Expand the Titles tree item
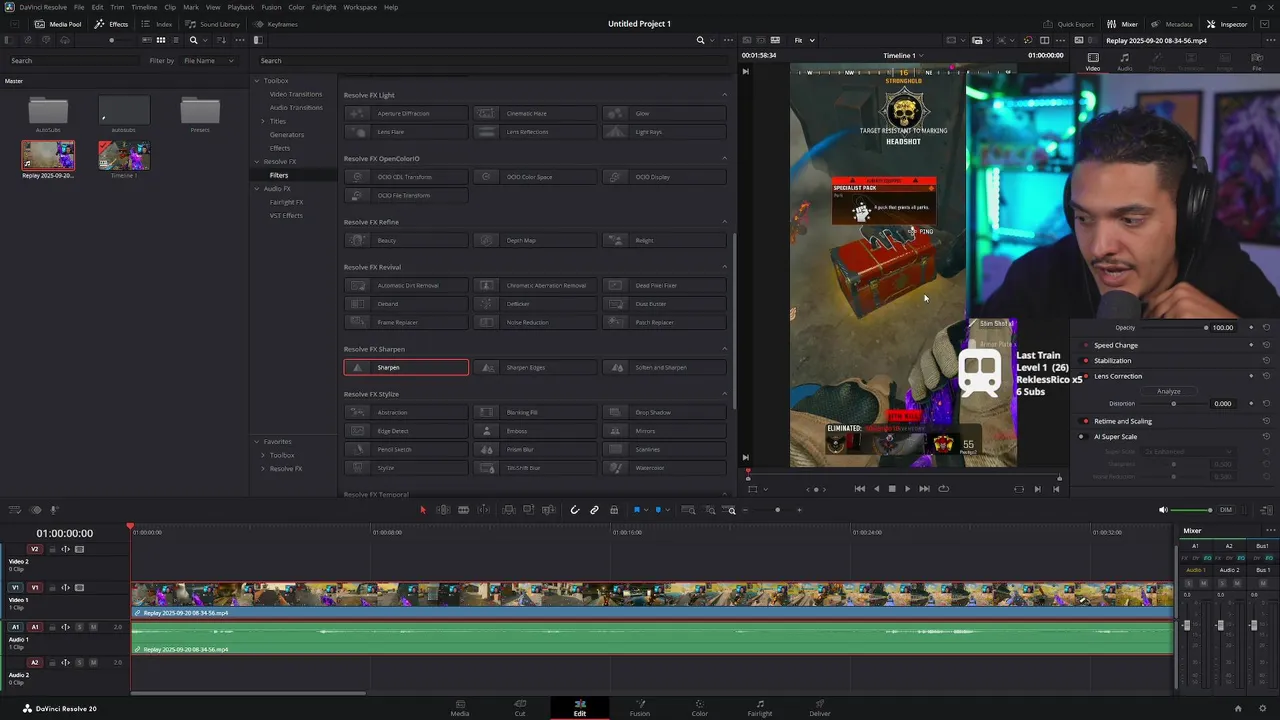 263,121
